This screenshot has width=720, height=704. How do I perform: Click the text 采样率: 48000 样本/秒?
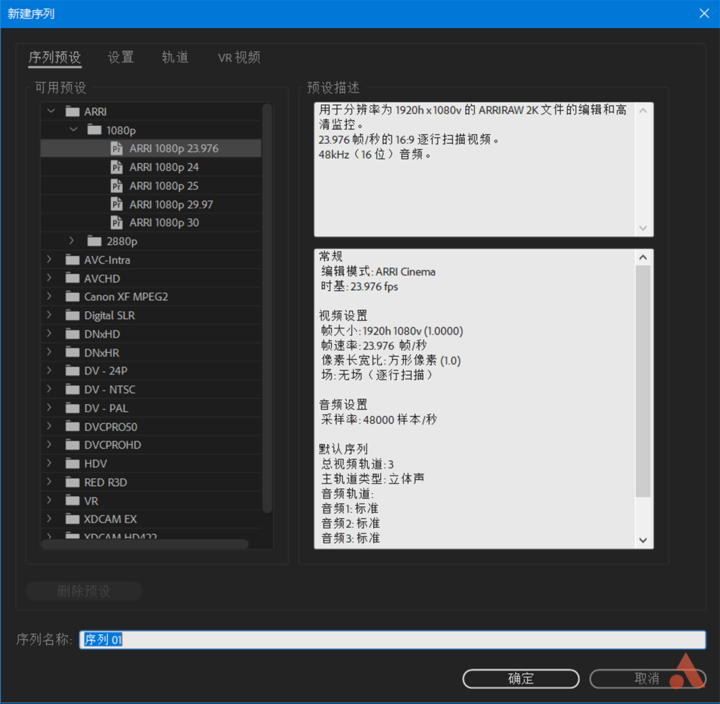[379, 419]
